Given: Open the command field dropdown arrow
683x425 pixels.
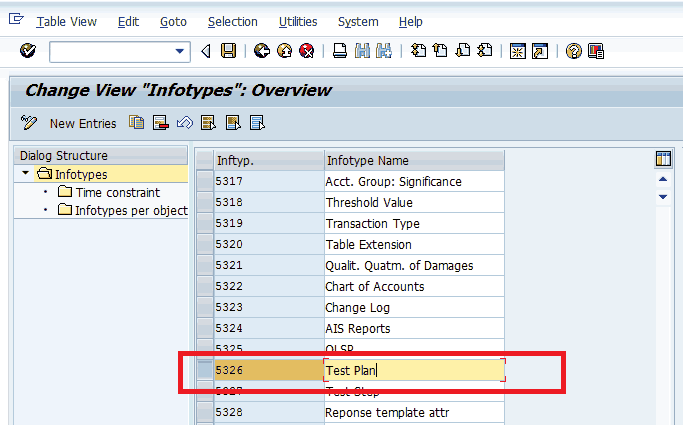Looking at the screenshot, I should click(x=180, y=51).
